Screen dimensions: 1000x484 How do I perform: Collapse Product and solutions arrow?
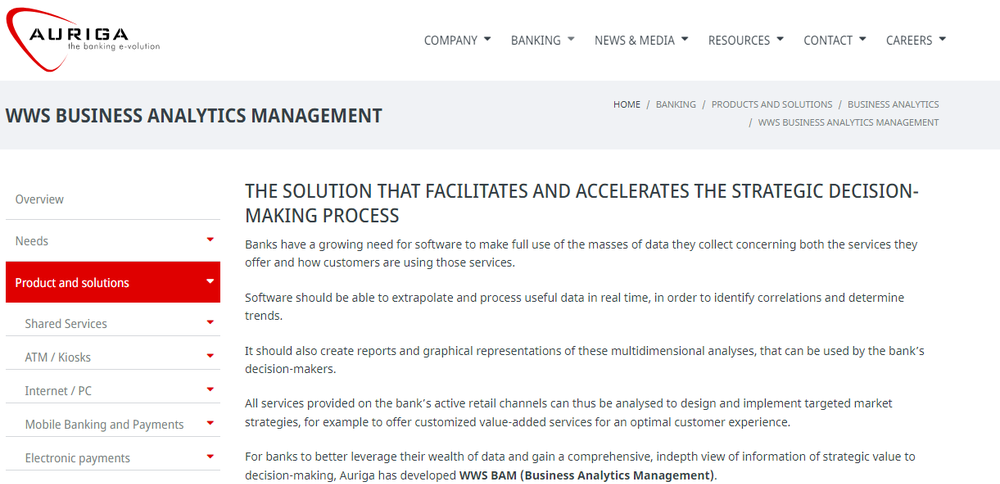click(210, 281)
